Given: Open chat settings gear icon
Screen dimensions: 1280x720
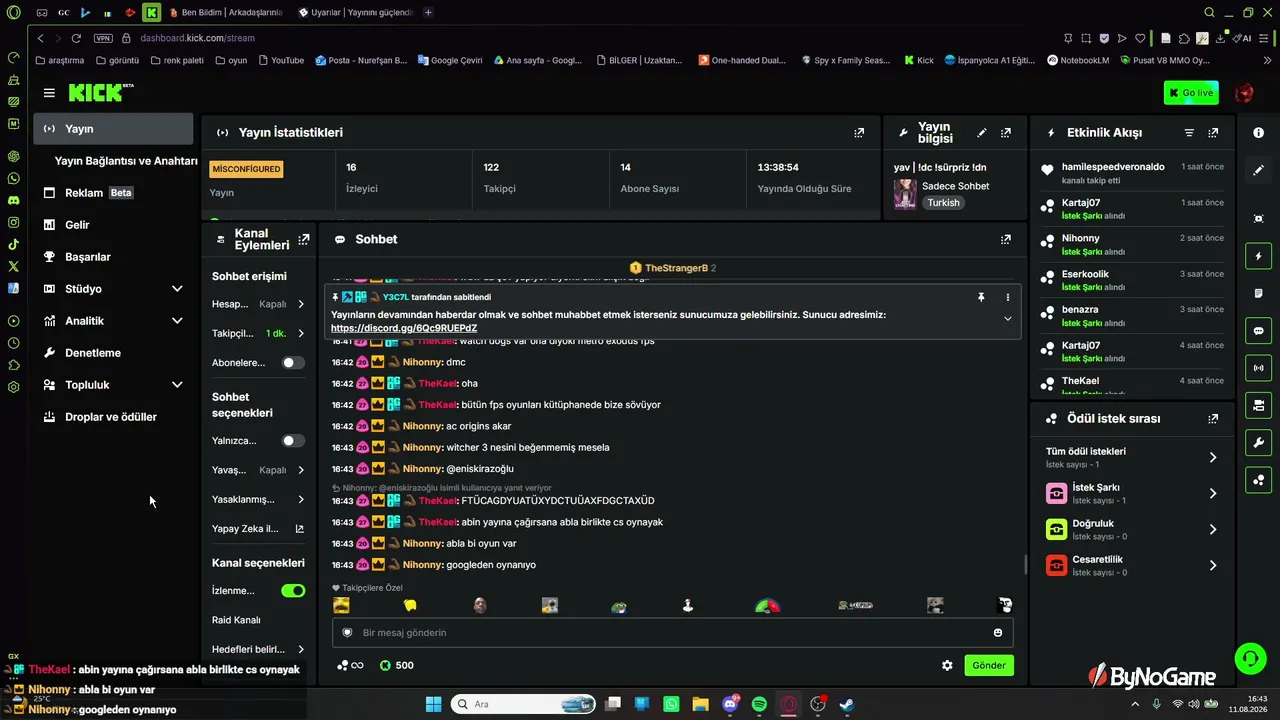Looking at the screenshot, I should (947, 665).
